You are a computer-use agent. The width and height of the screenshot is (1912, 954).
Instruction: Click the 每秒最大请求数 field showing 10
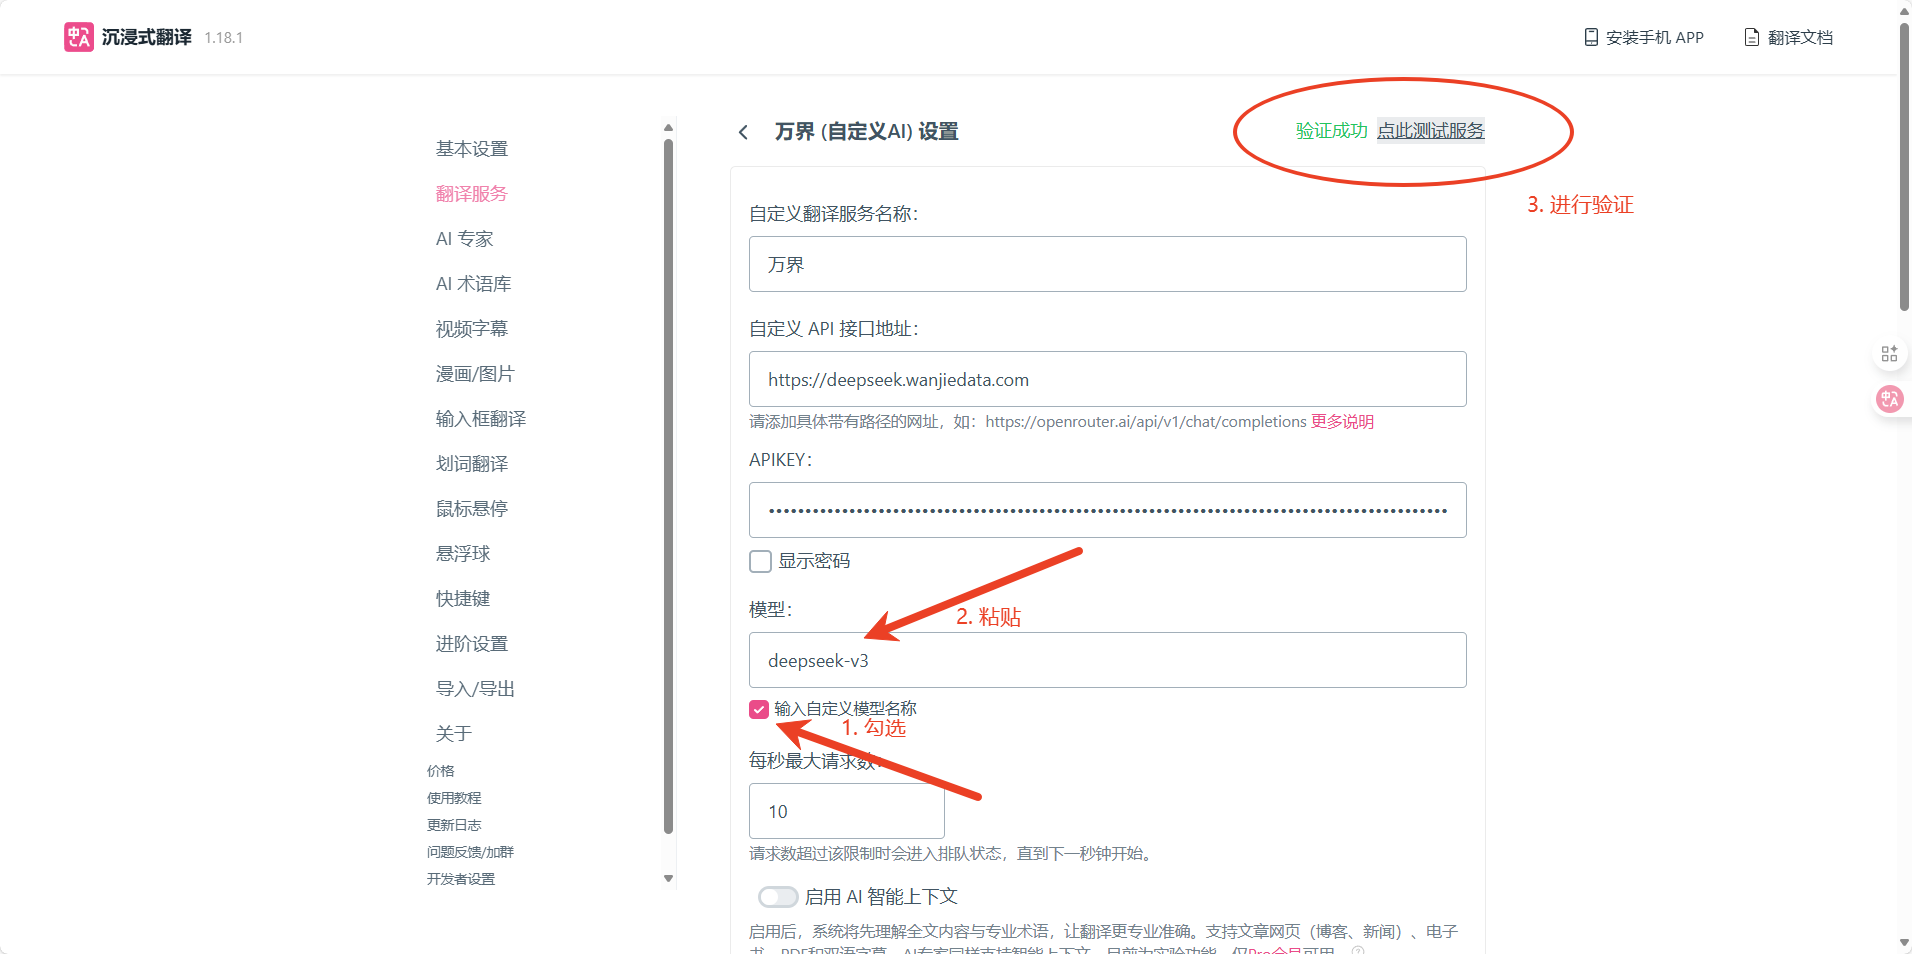coord(847,811)
